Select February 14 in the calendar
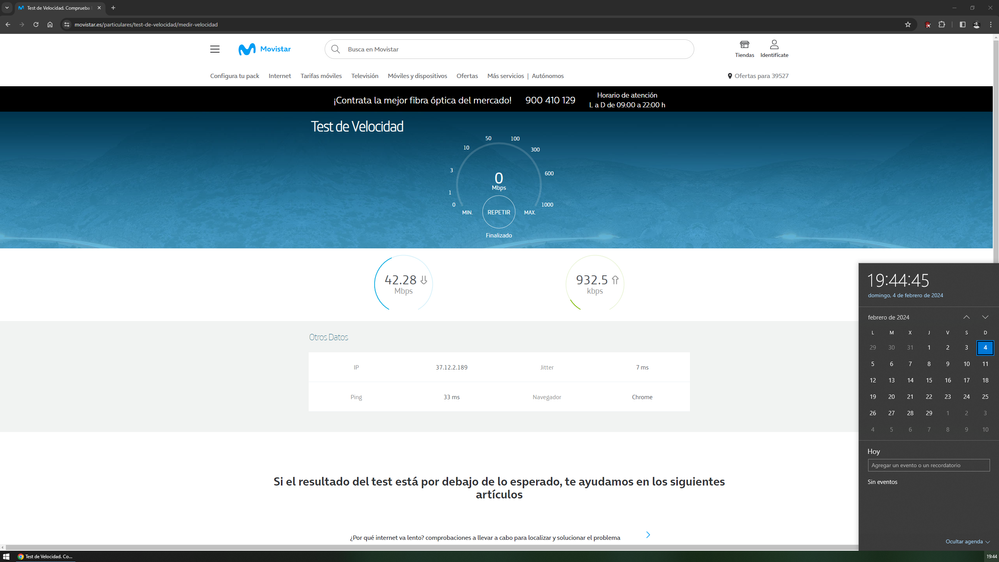The width and height of the screenshot is (999, 562). tap(910, 380)
